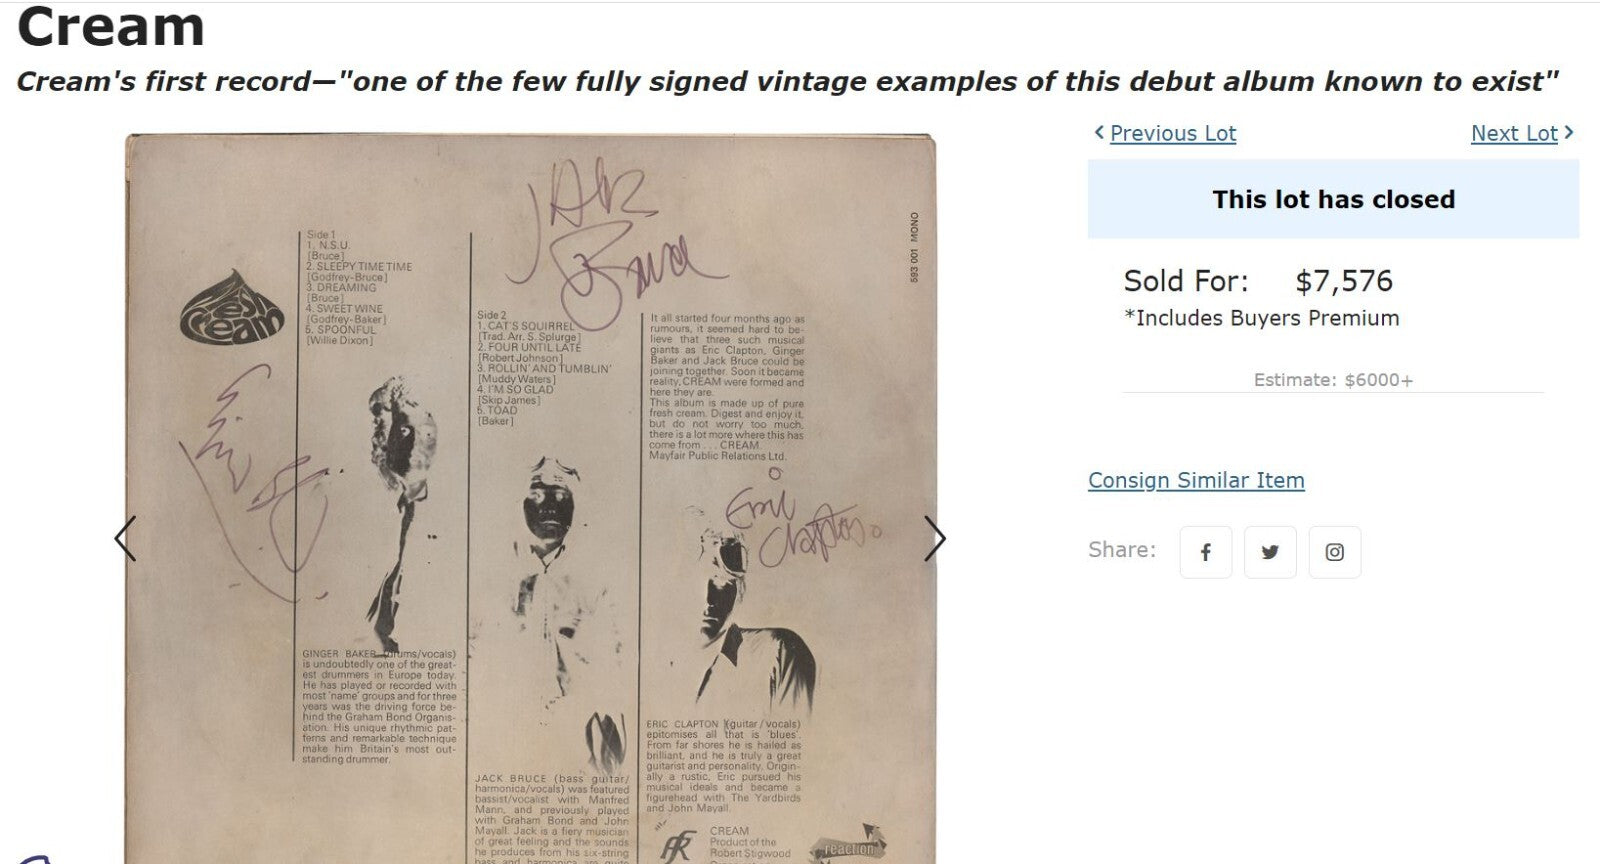This screenshot has width=1600, height=864.
Task: Navigate forward using the Next Lot link
Action: click(x=1515, y=133)
